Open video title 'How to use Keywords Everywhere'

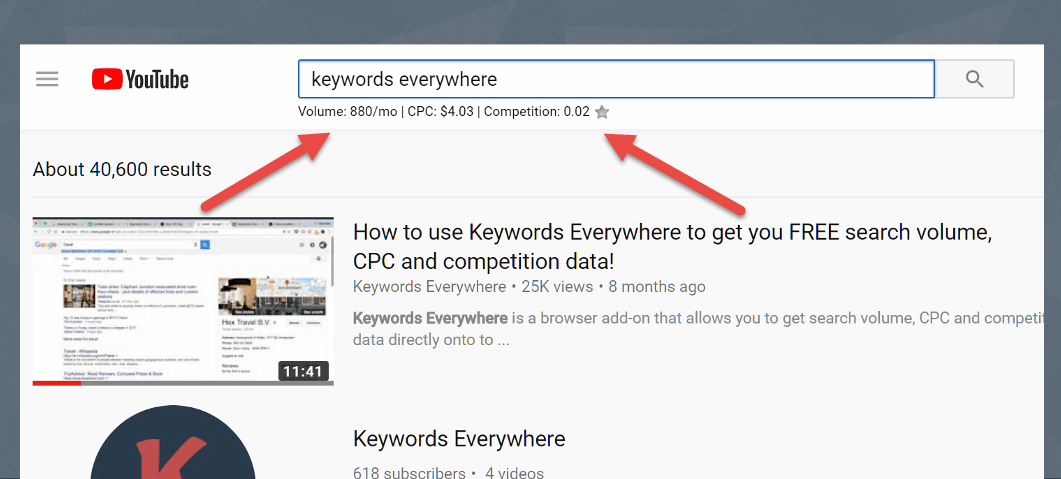point(673,247)
